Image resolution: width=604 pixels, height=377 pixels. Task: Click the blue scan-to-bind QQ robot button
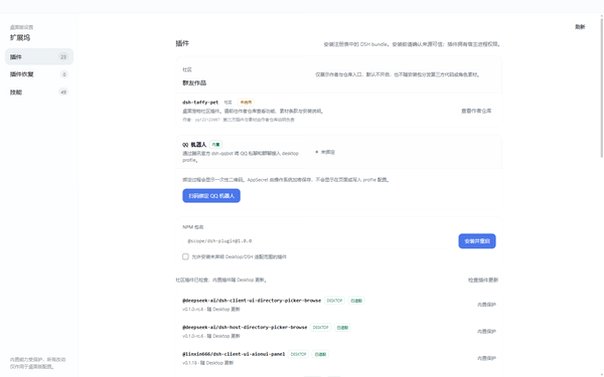[211, 196]
